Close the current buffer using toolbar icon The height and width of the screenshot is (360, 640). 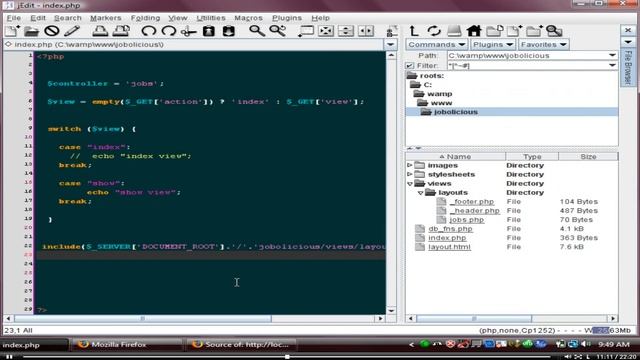click(x=52, y=31)
